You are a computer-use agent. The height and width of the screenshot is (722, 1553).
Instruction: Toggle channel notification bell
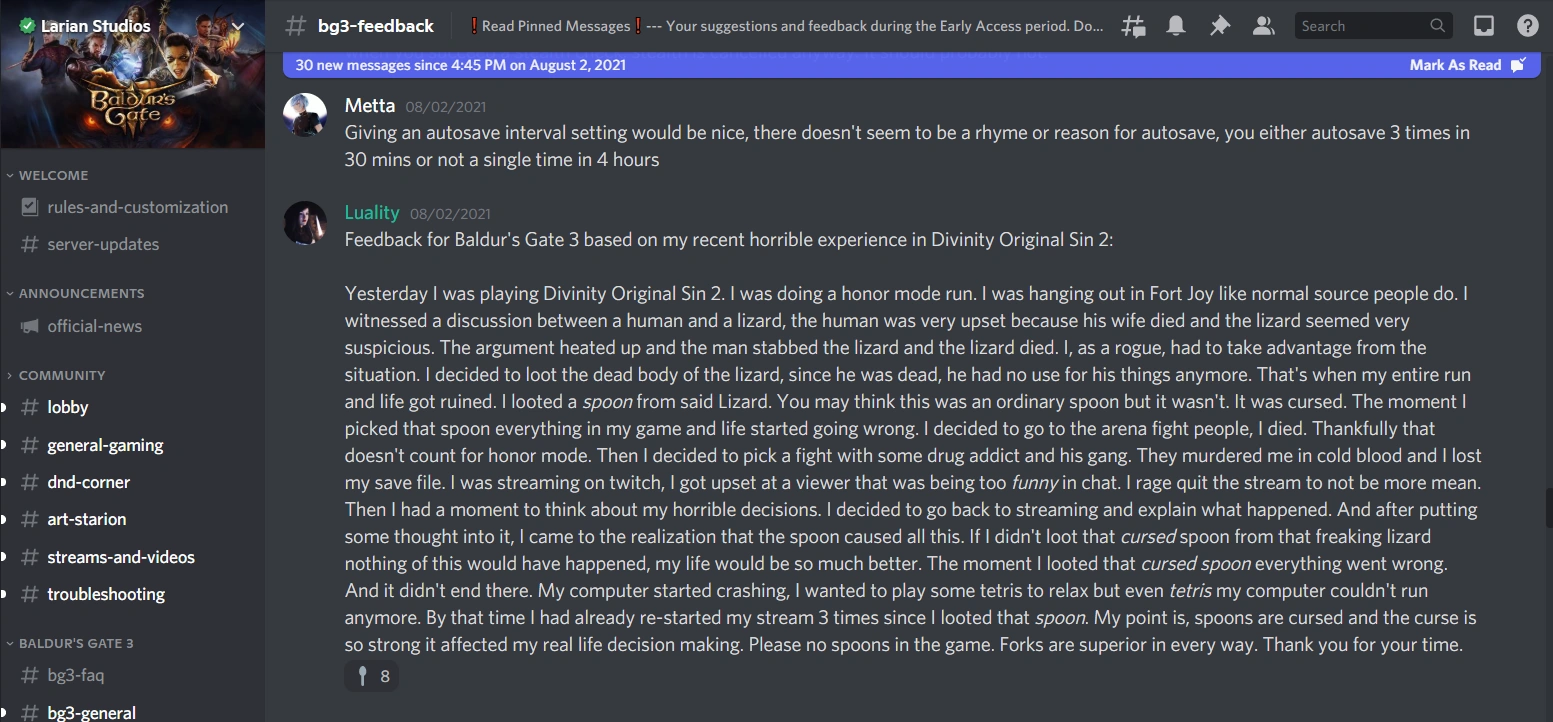[1176, 26]
